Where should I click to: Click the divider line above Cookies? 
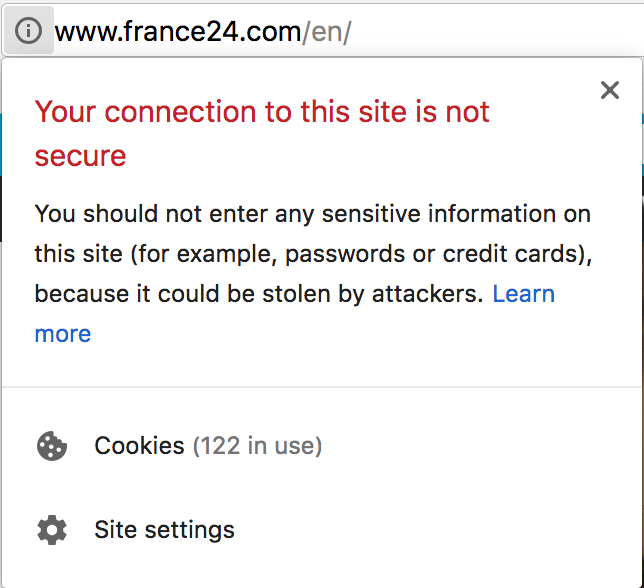tap(322, 386)
